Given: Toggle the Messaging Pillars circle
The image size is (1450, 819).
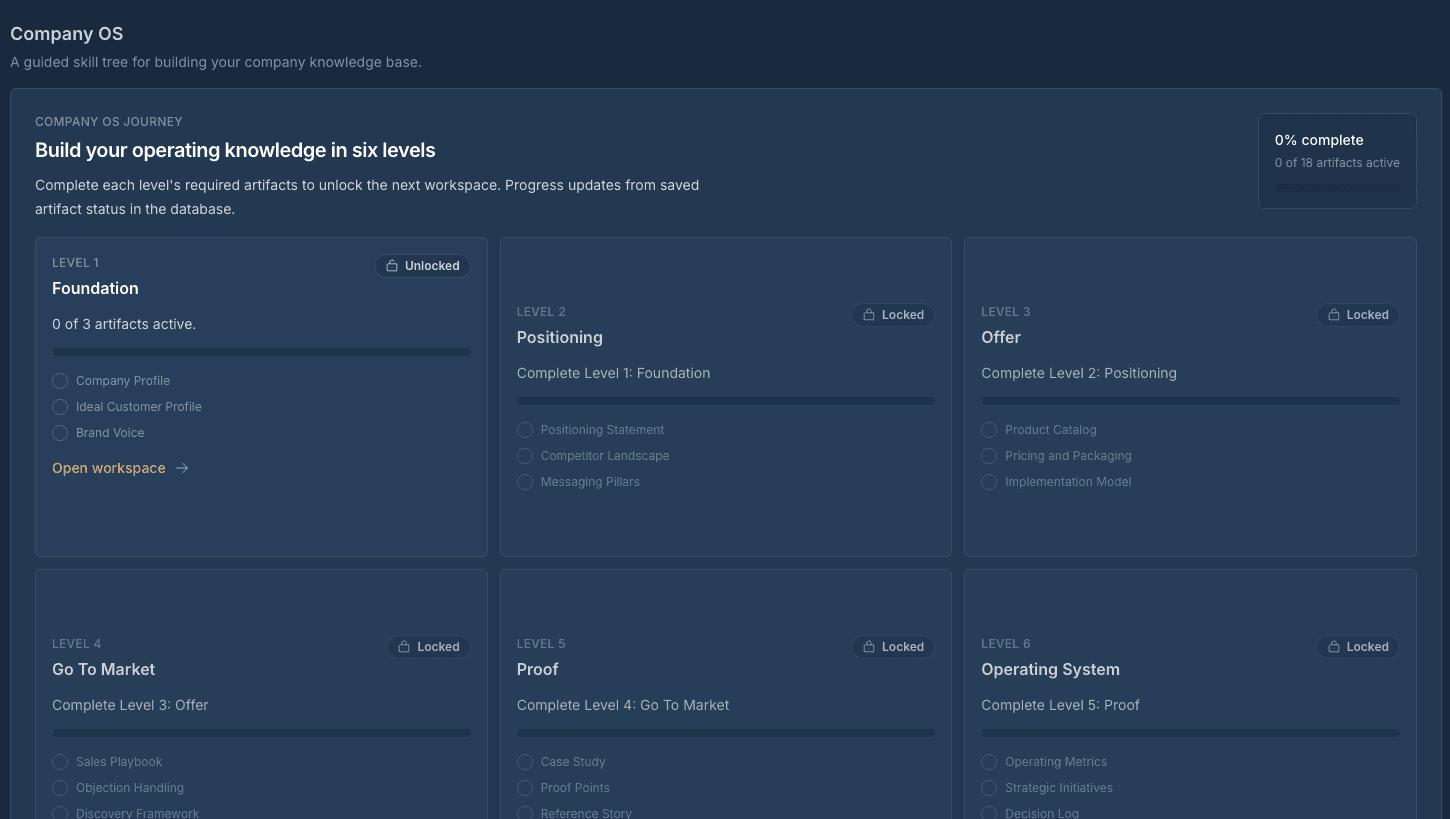Looking at the screenshot, I should click(525, 482).
